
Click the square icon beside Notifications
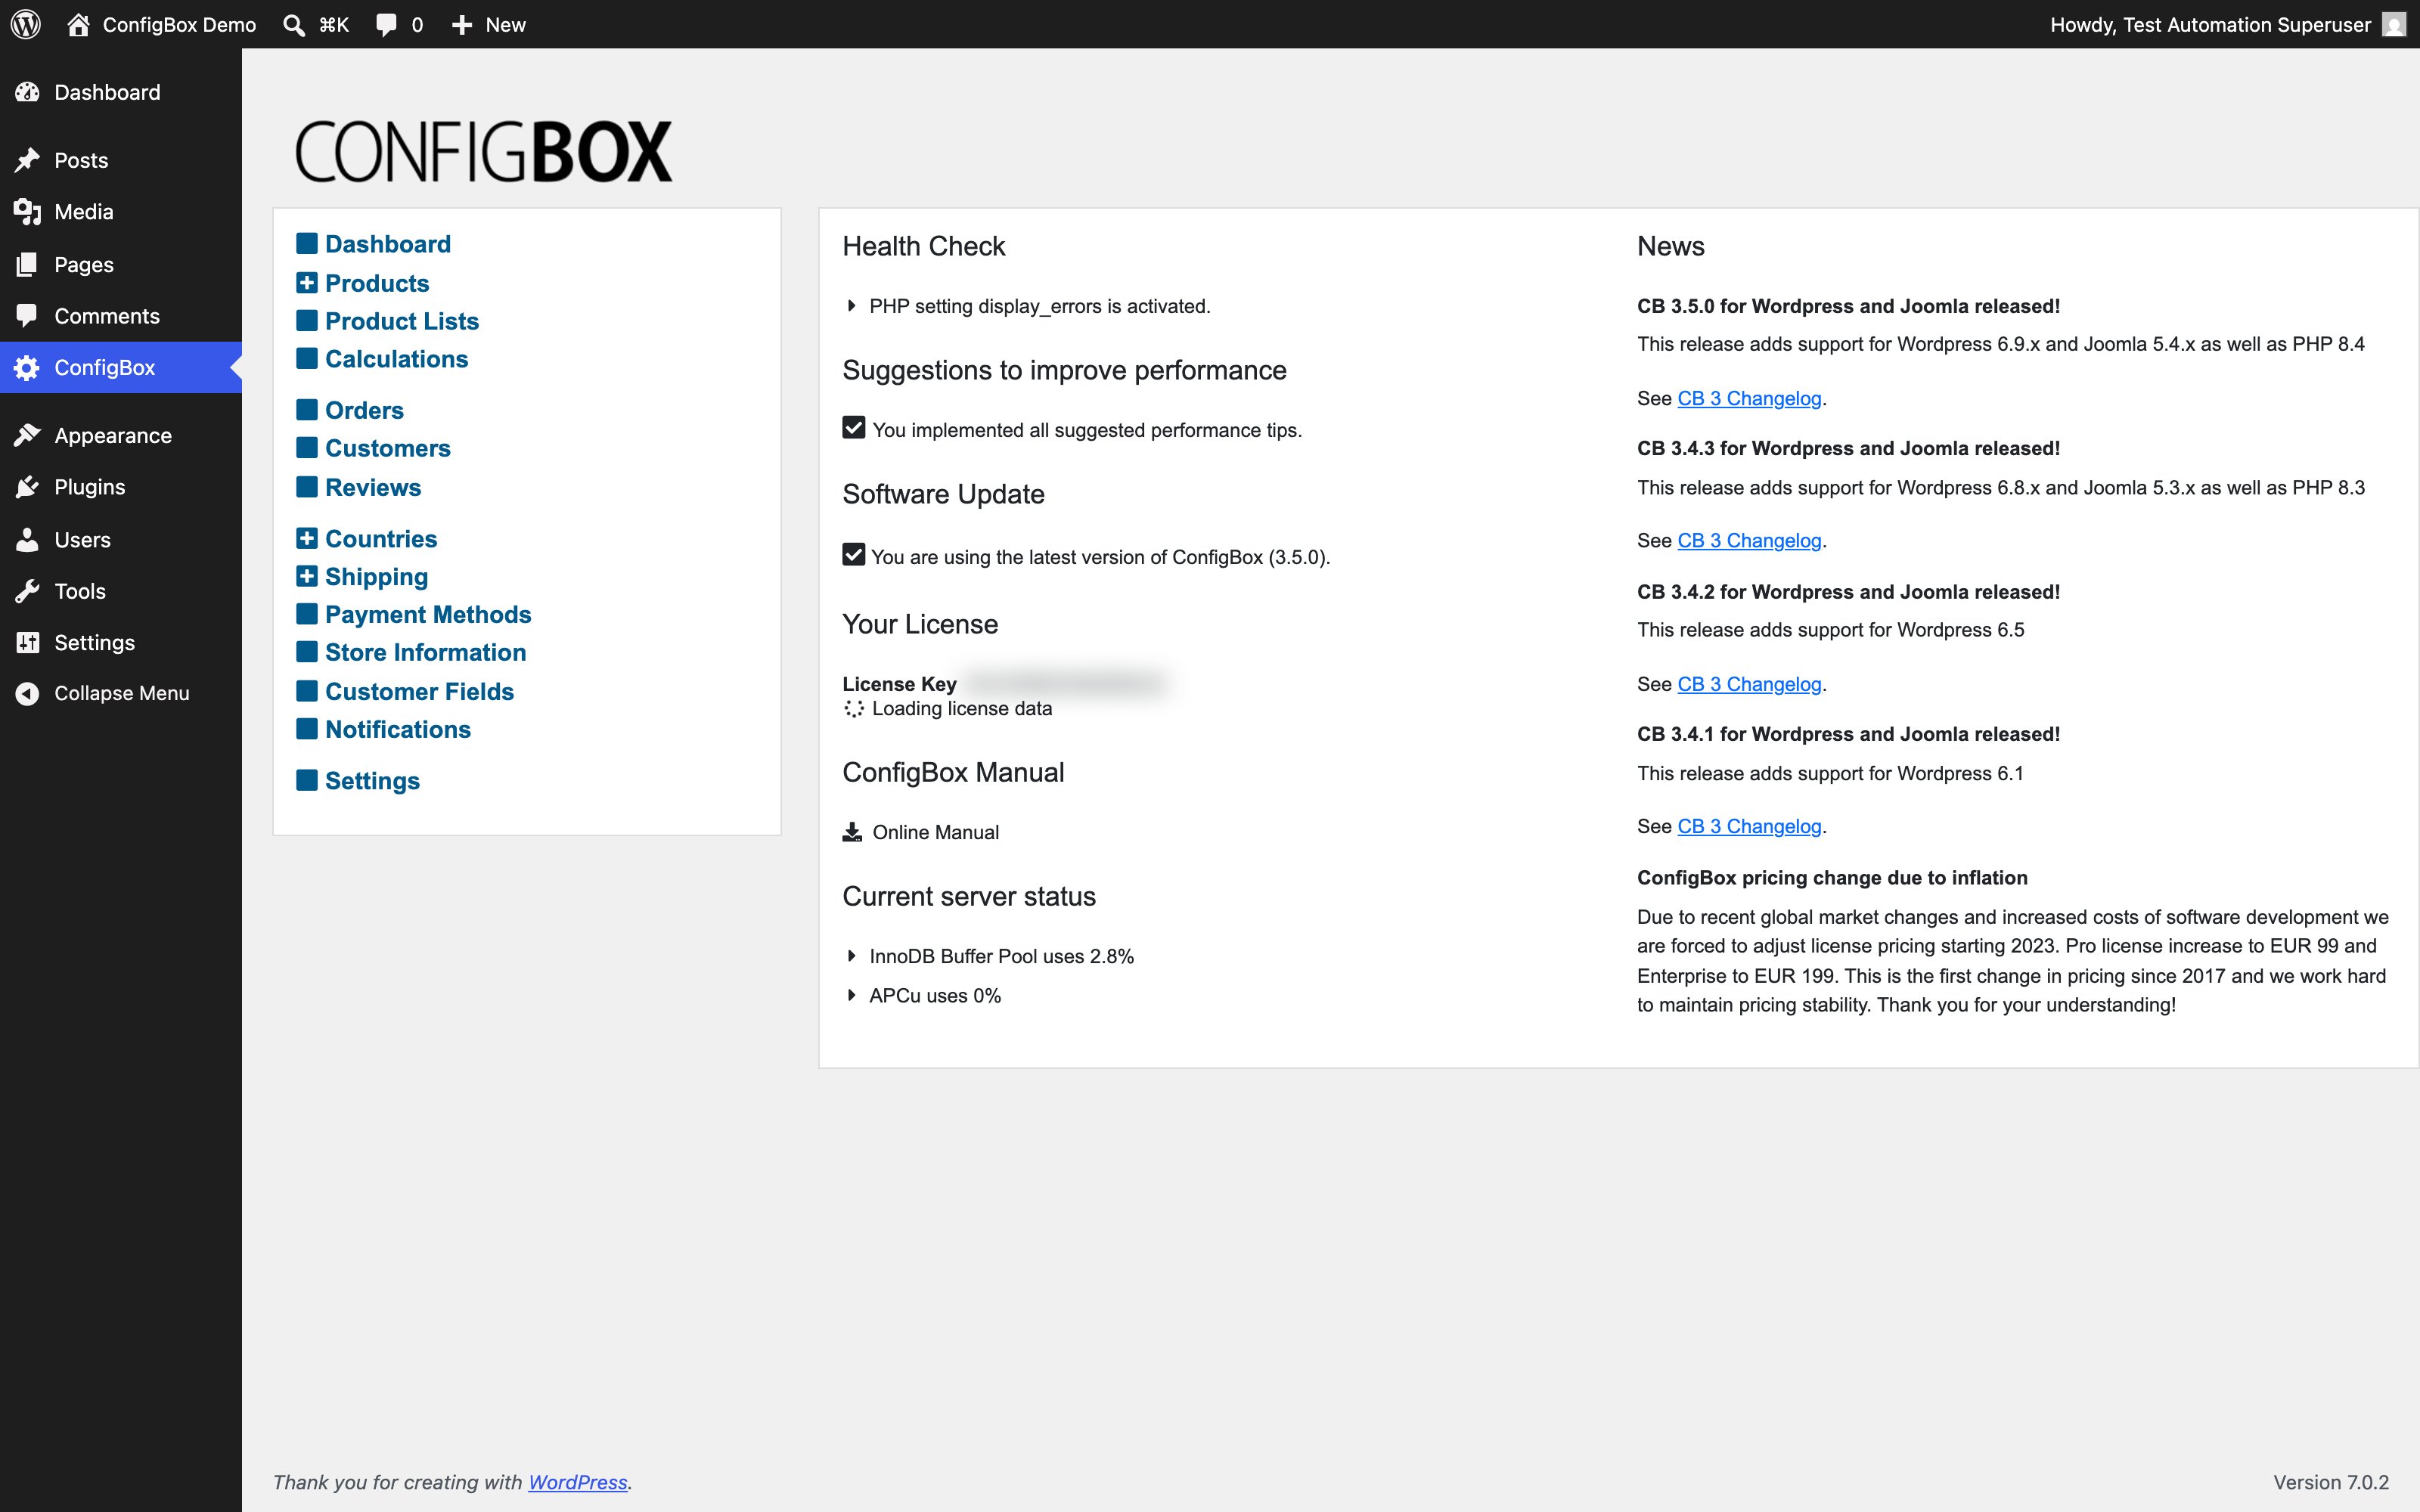[307, 728]
